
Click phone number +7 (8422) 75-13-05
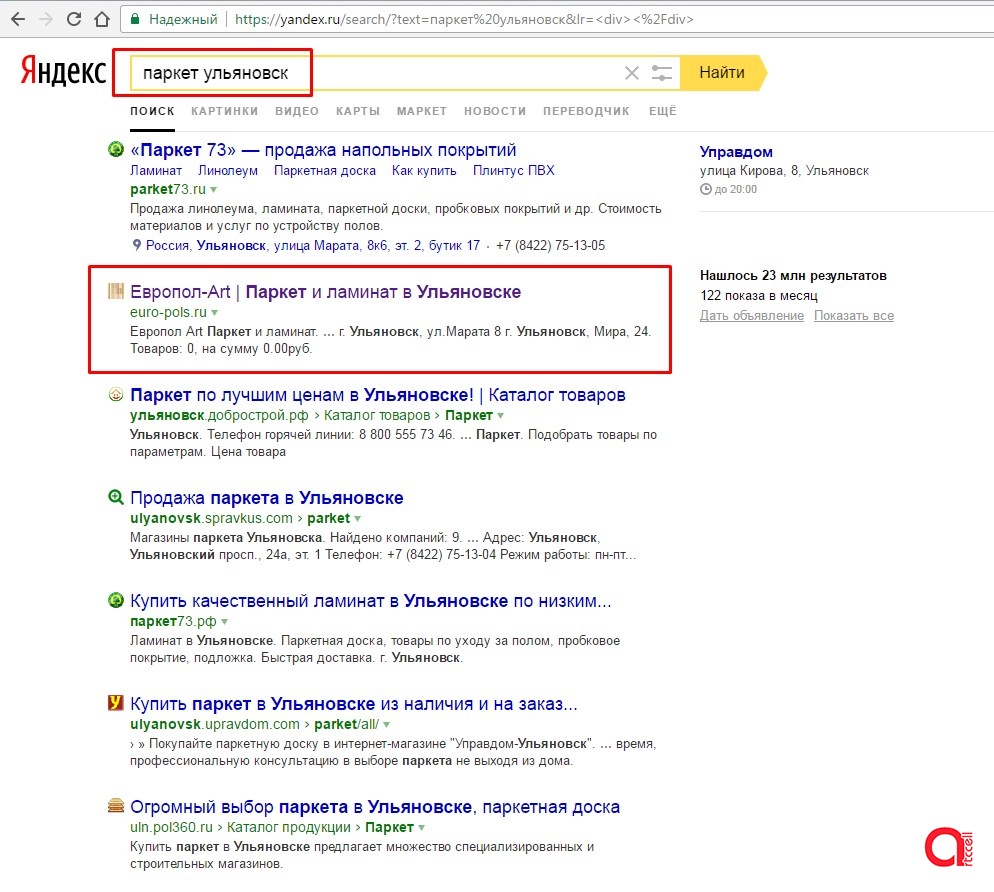point(550,245)
